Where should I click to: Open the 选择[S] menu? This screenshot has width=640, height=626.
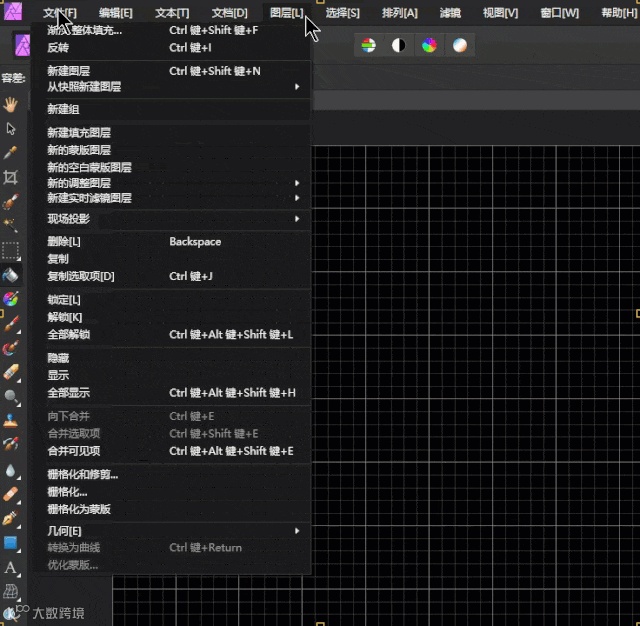pyautogui.click(x=342, y=13)
